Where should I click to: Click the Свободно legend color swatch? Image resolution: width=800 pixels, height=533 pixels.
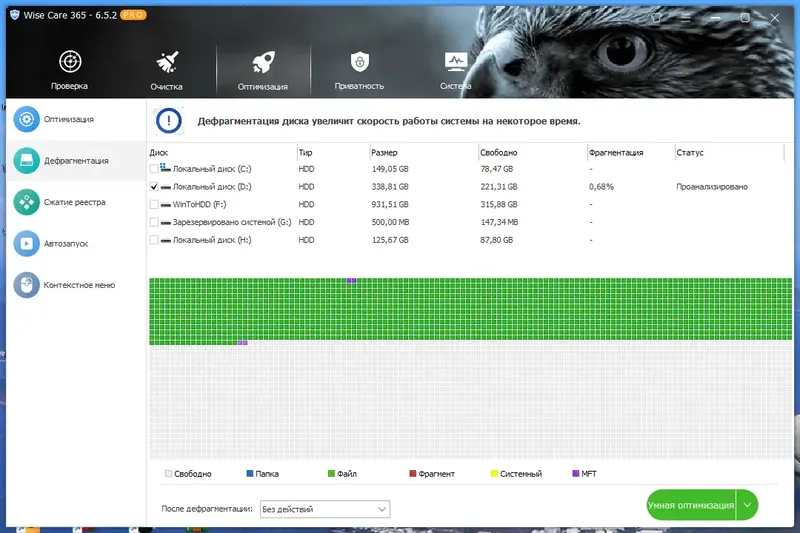click(x=168, y=474)
